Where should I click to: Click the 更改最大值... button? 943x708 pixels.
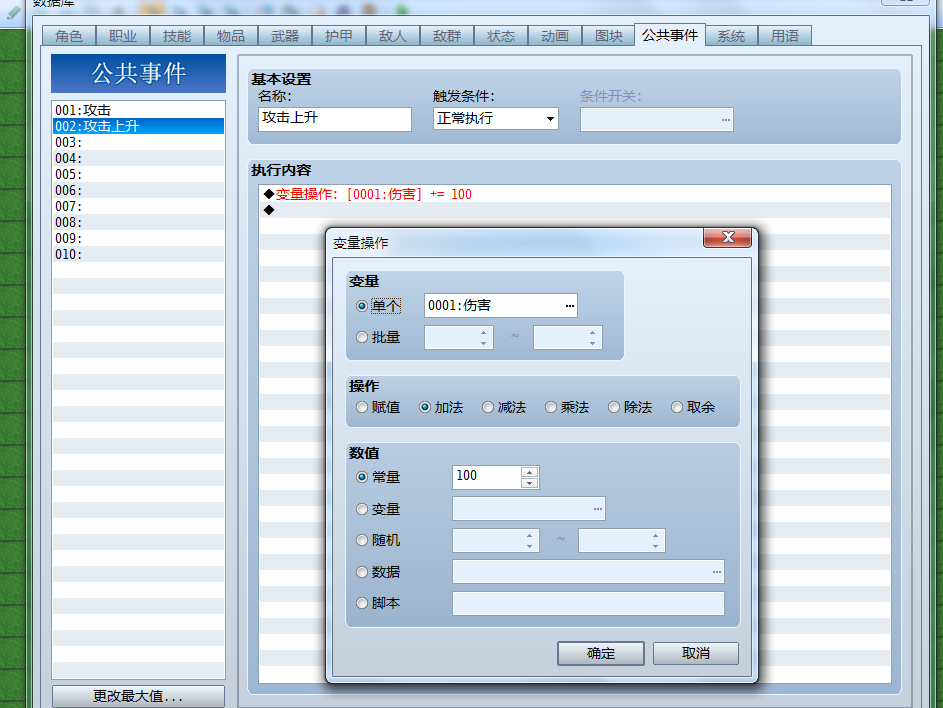[138, 697]
